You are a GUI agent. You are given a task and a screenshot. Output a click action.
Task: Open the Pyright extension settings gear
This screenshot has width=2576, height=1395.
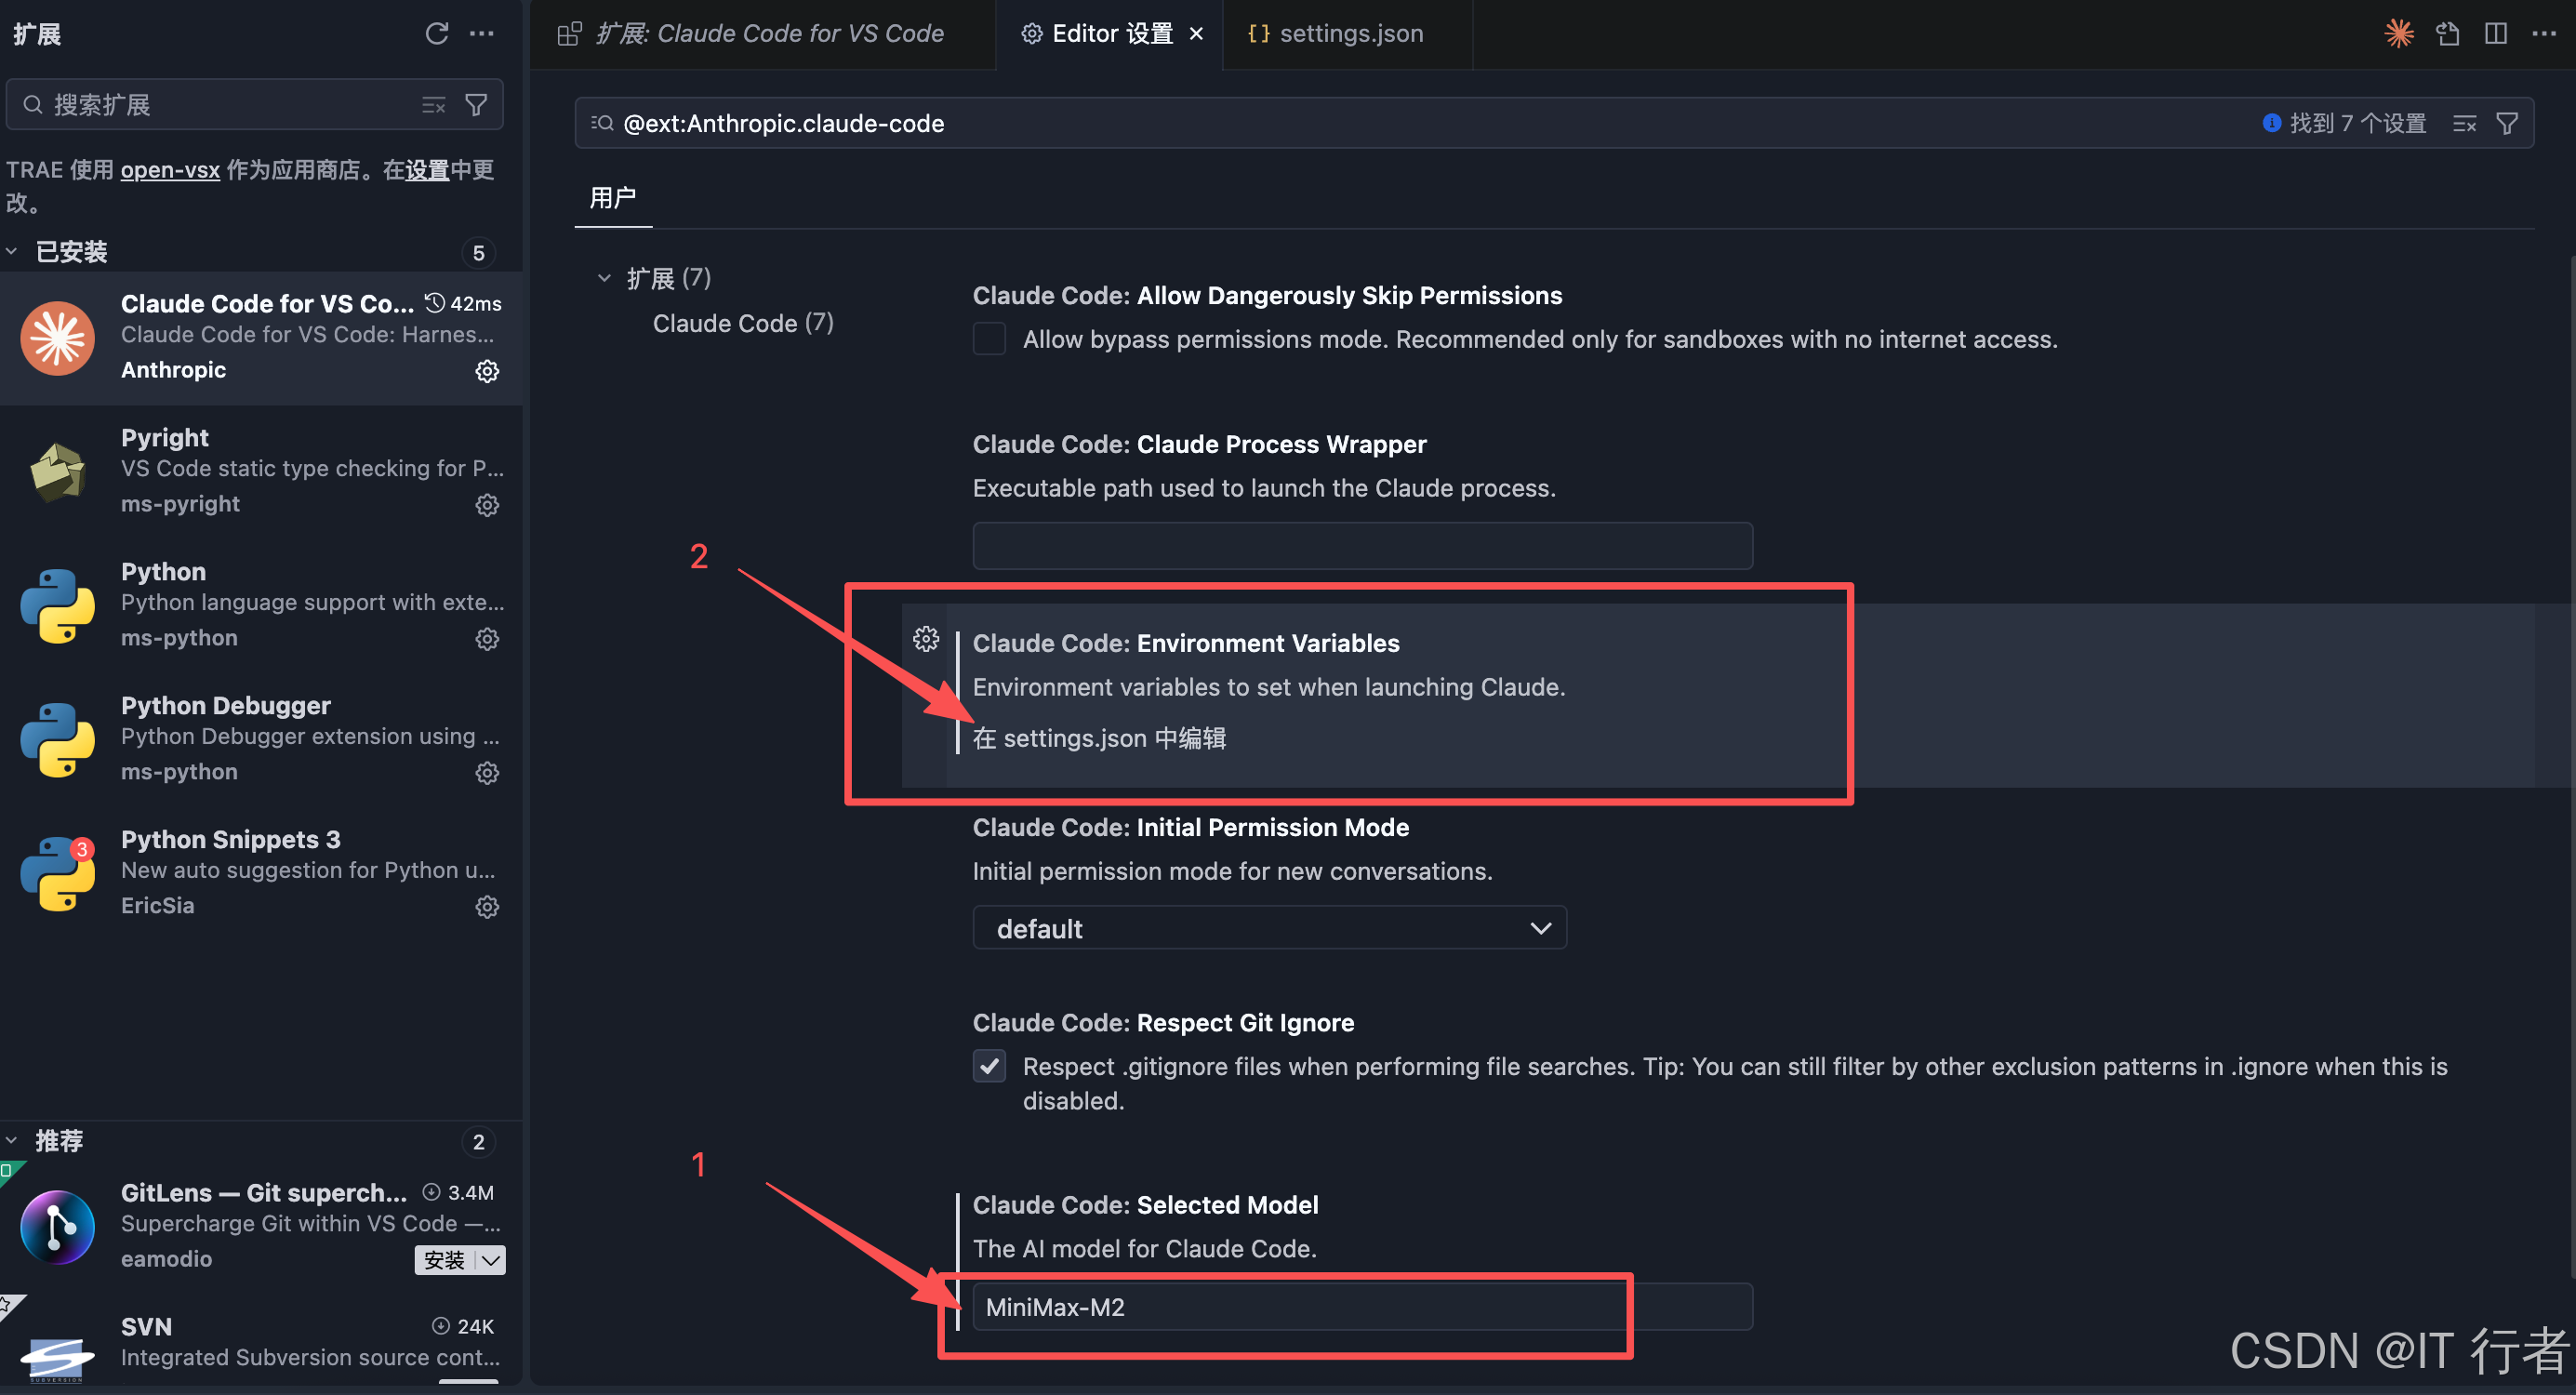487,505
